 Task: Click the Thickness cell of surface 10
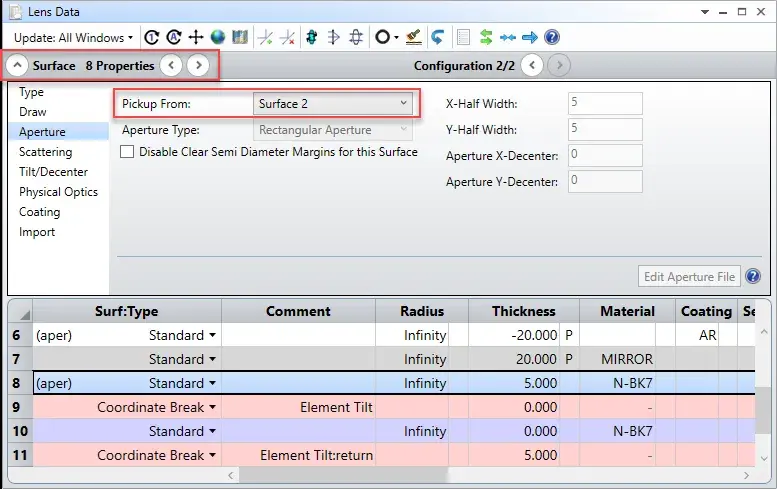click(524, 431)
